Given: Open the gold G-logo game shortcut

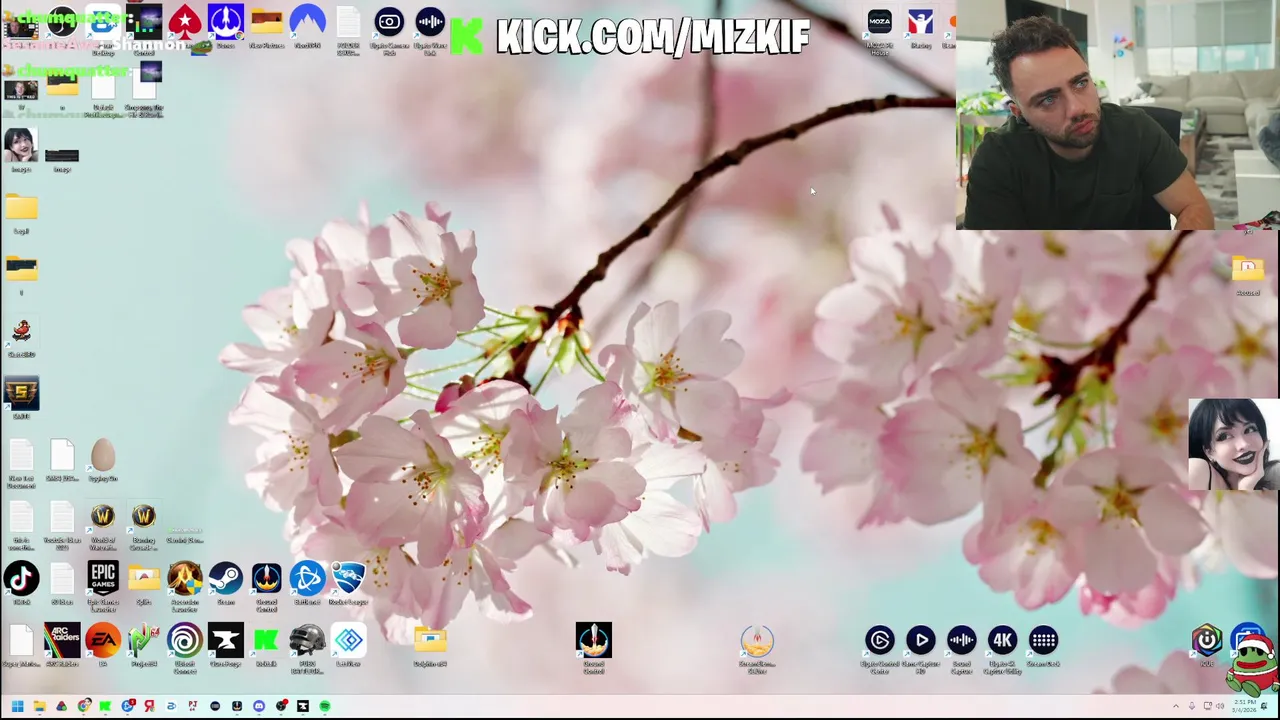Looking at the screenshot, I should 21,393.
